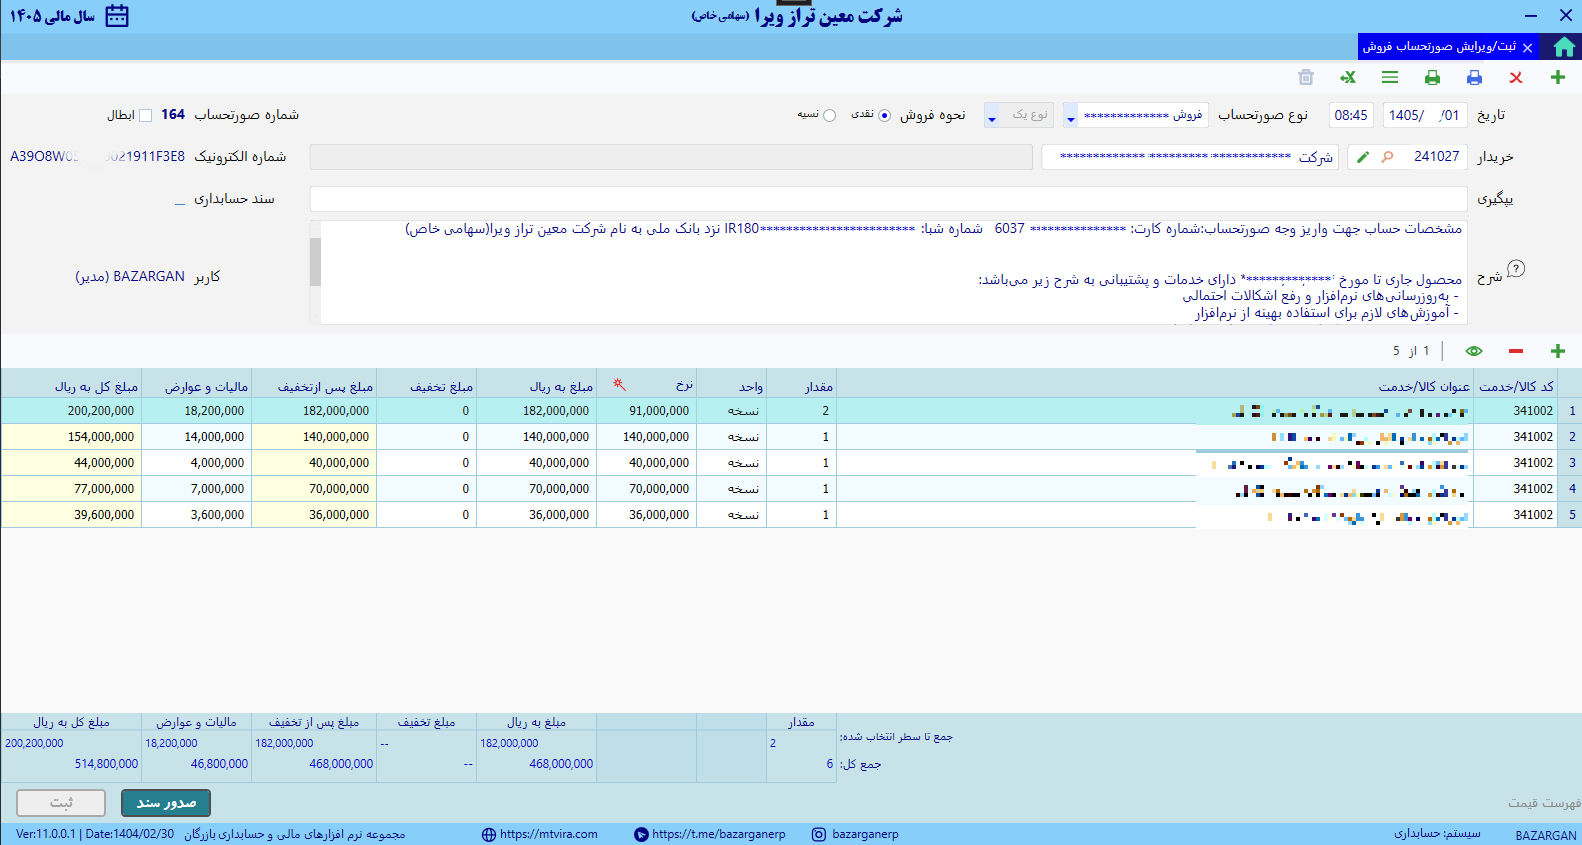Image resolution: width=1582 pixels, height=845 pixels.
Task: Check the ابطال (void) checkbox
Action: 146,115
